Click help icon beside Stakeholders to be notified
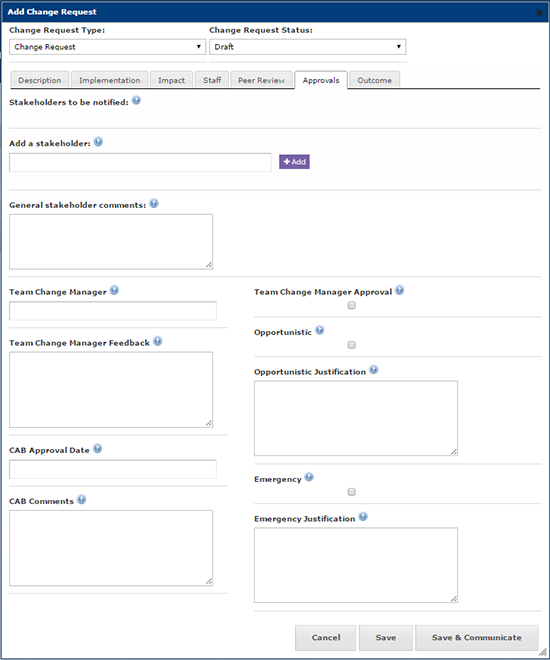The image size is (550, 660). point(136,101)
